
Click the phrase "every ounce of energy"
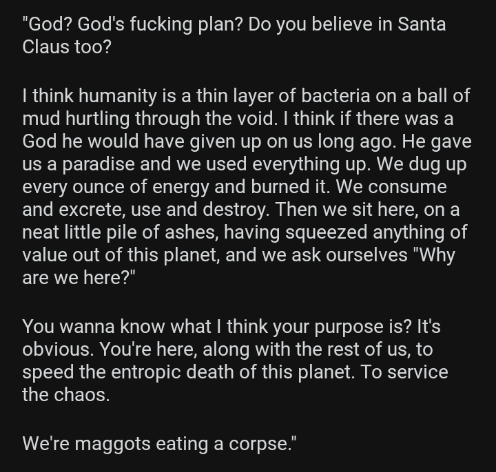tap(116, 187)
